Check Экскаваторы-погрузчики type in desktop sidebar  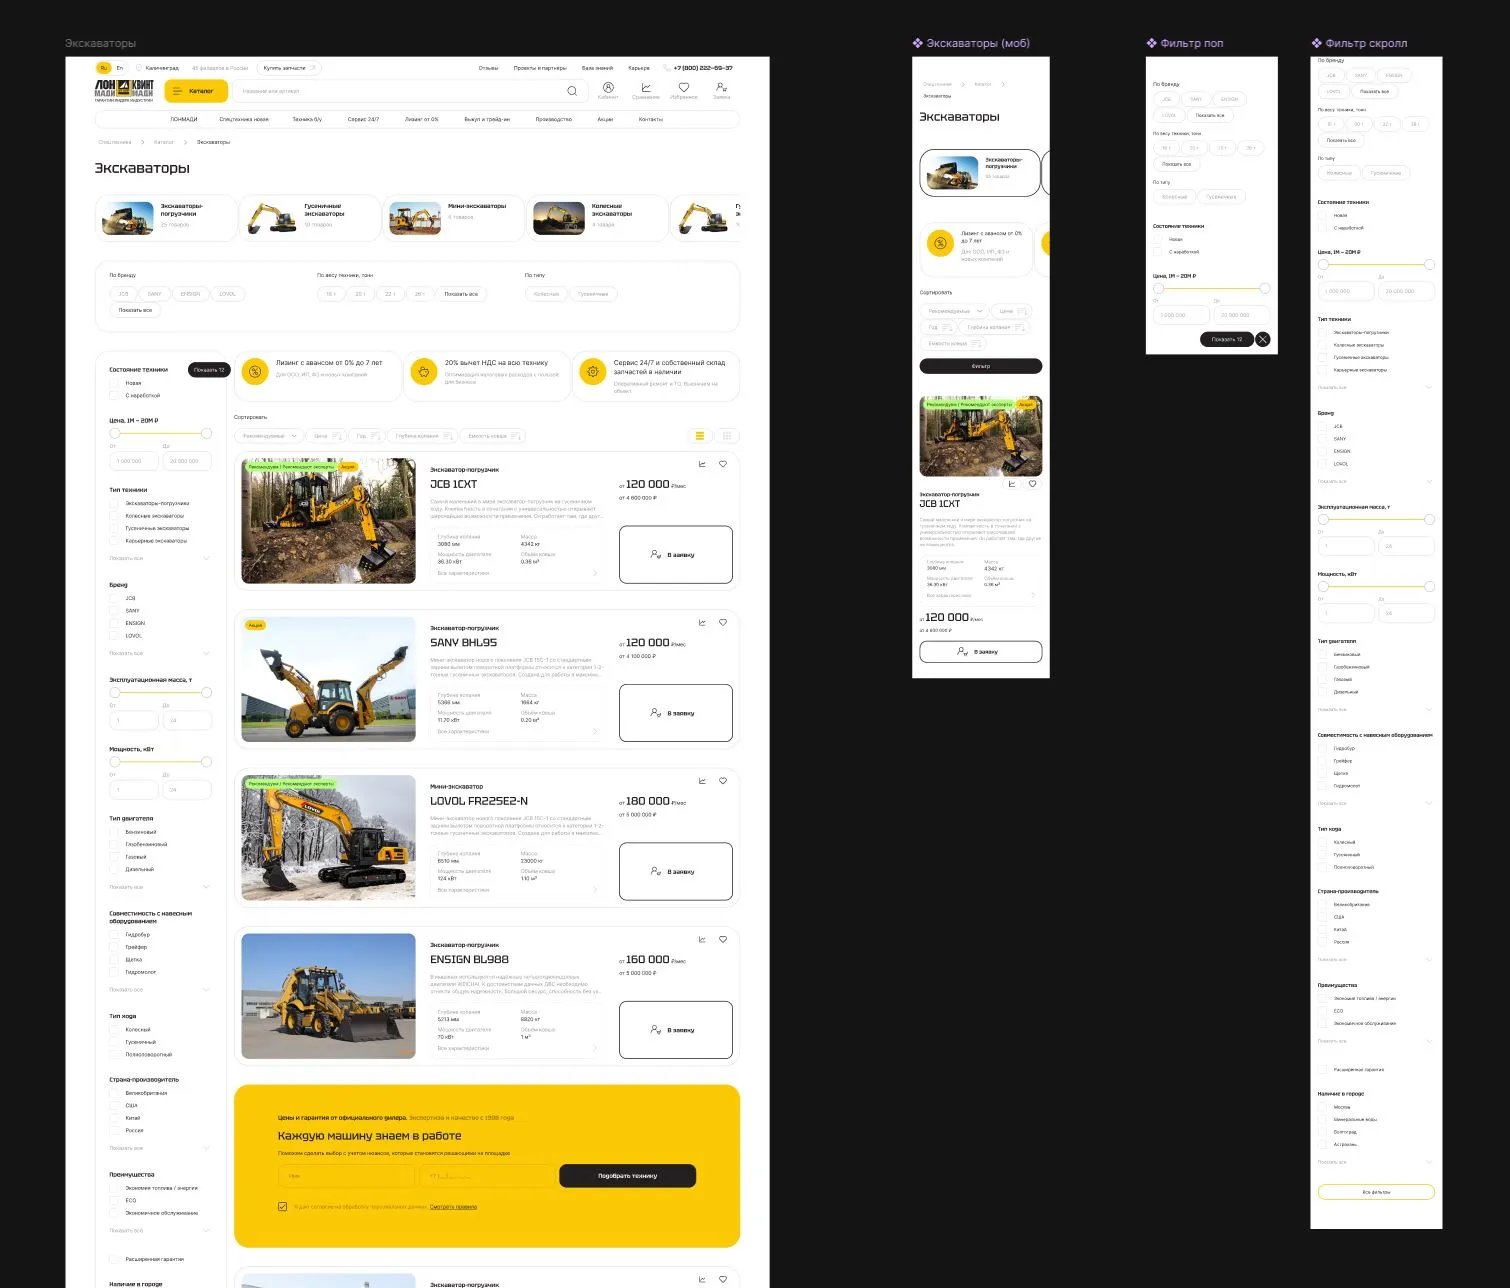point(114,504)
